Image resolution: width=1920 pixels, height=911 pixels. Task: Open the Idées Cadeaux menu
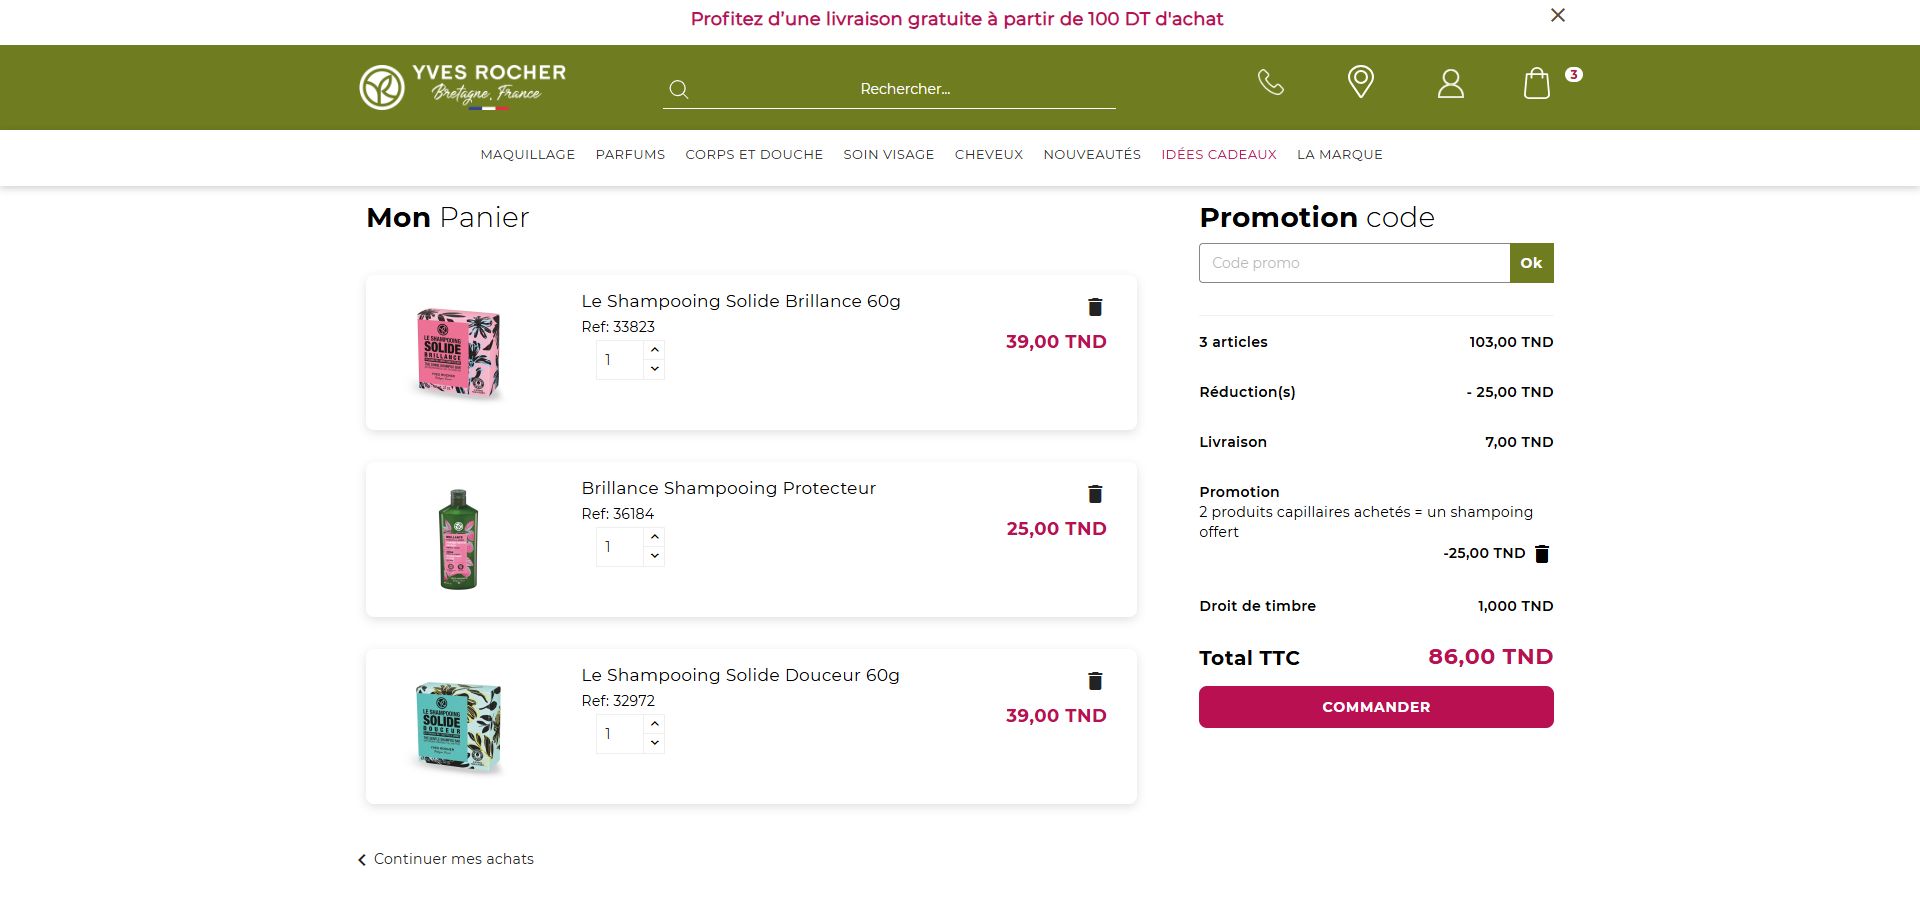pos(1218,155)
